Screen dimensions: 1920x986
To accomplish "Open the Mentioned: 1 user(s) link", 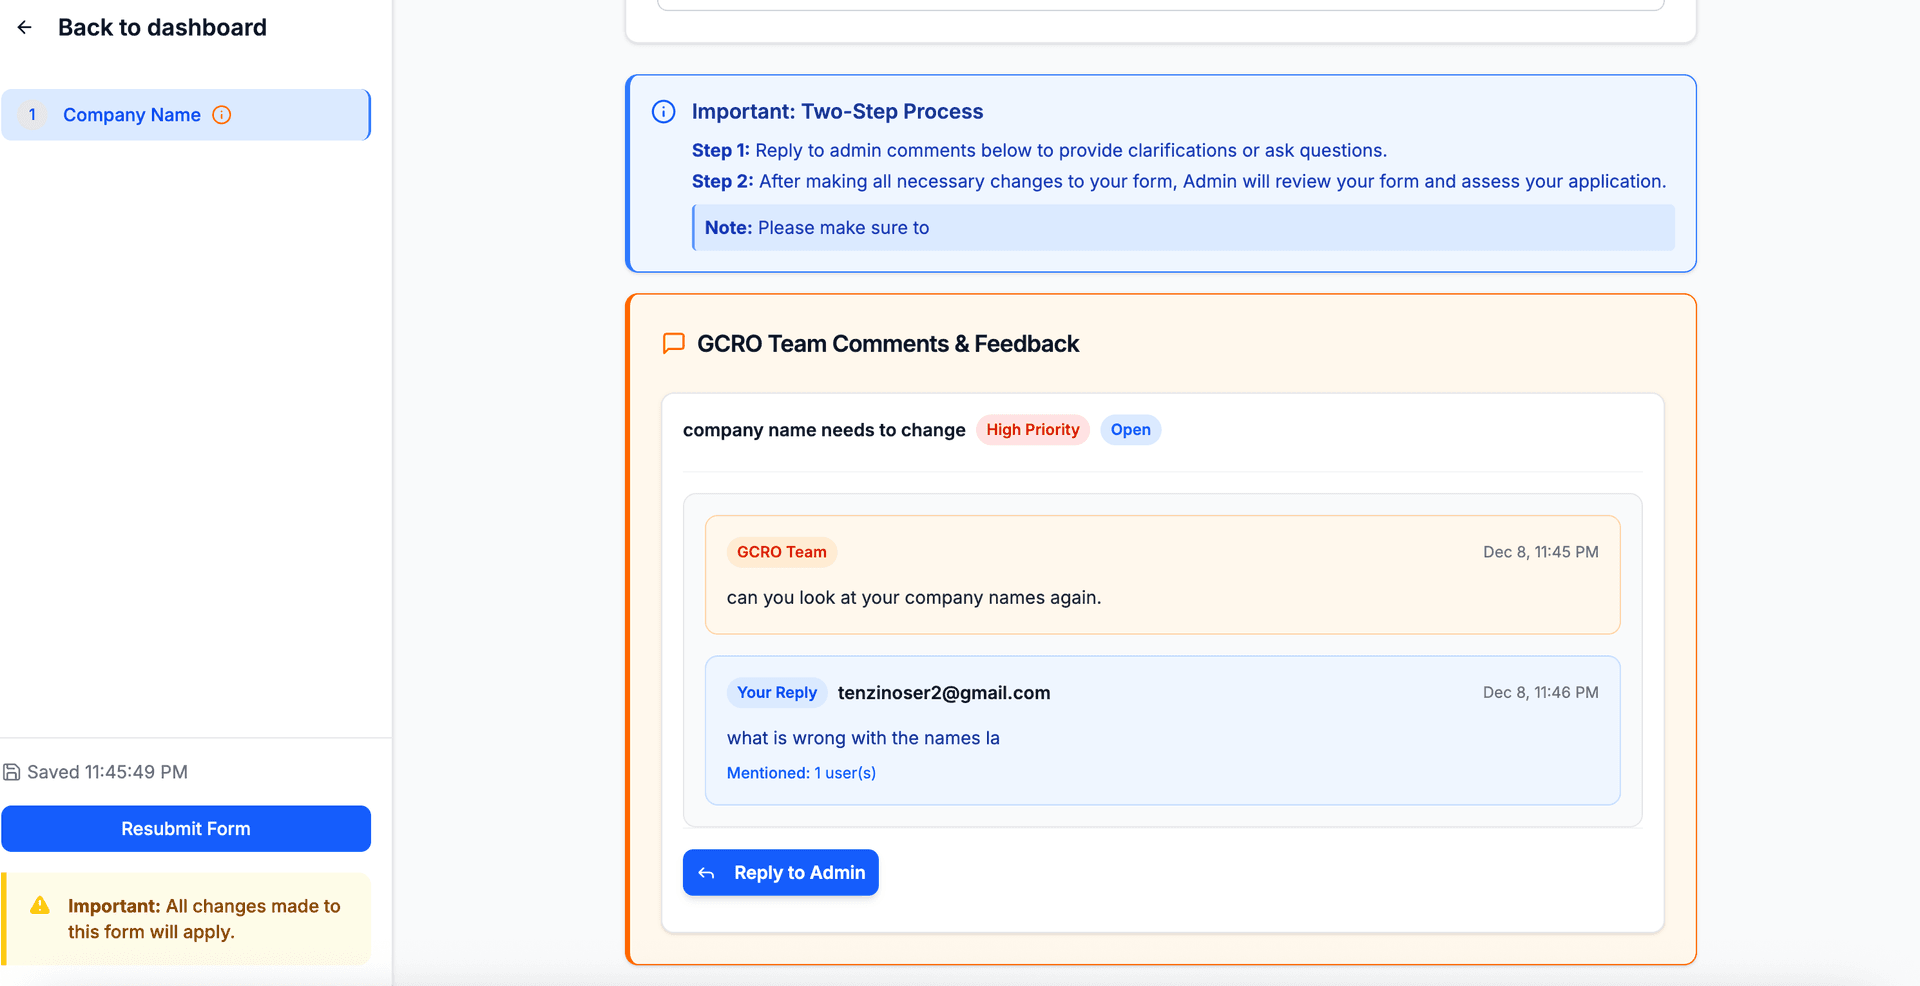I will (x=801, y=772).
